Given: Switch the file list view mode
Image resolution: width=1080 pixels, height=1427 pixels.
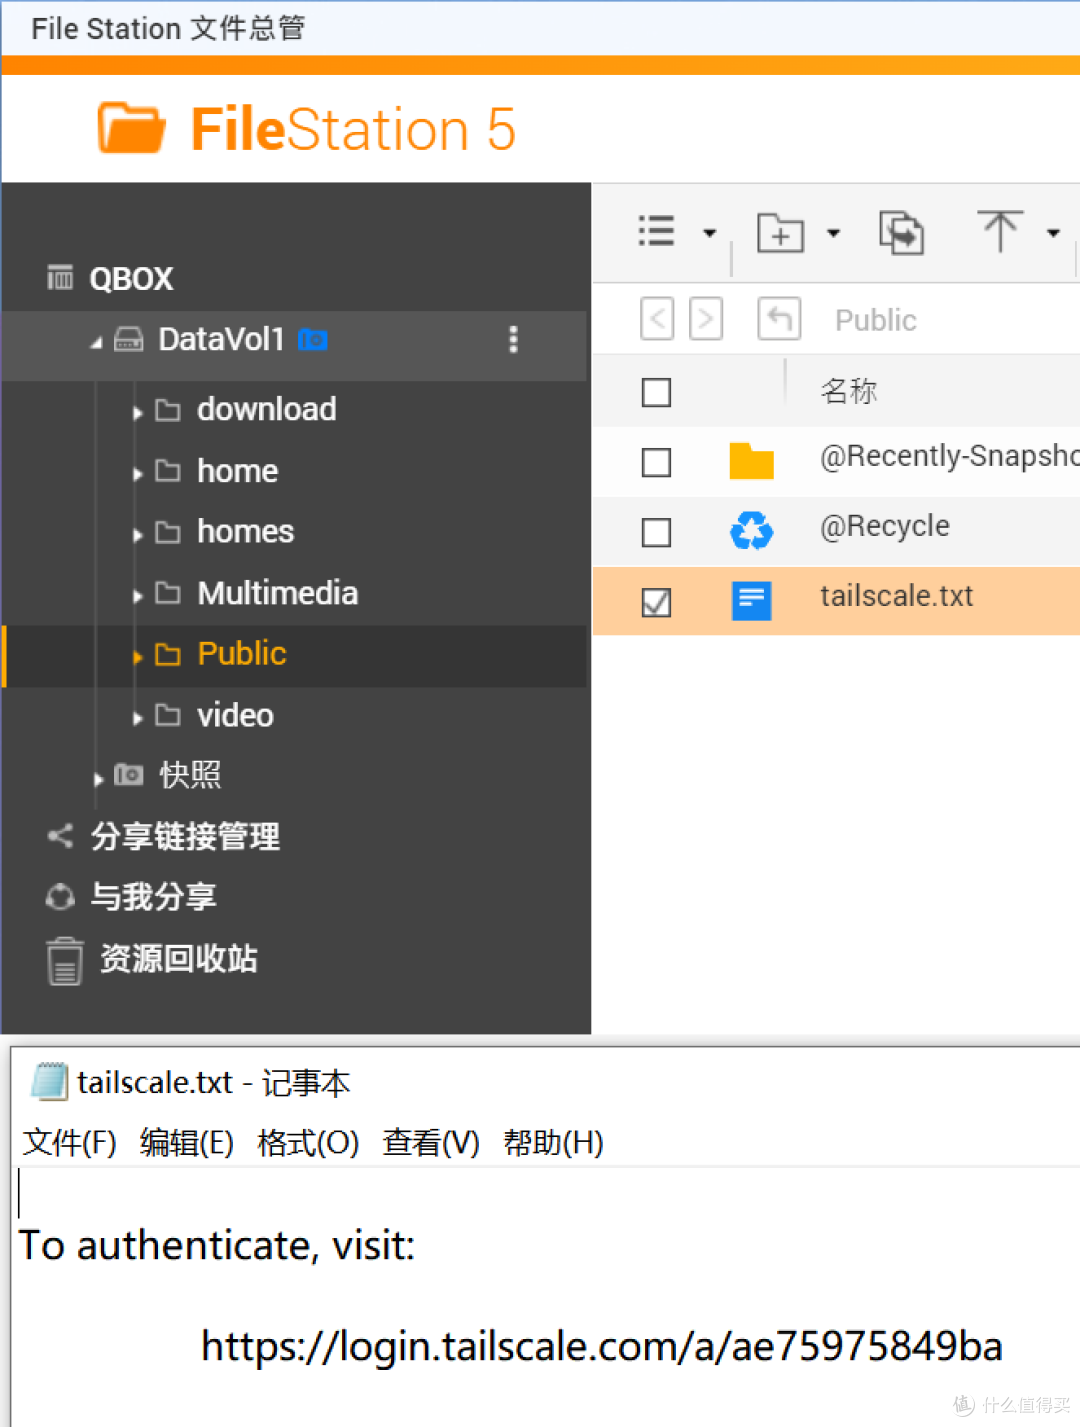Looking at the screenshot, I should click(656, 230).
